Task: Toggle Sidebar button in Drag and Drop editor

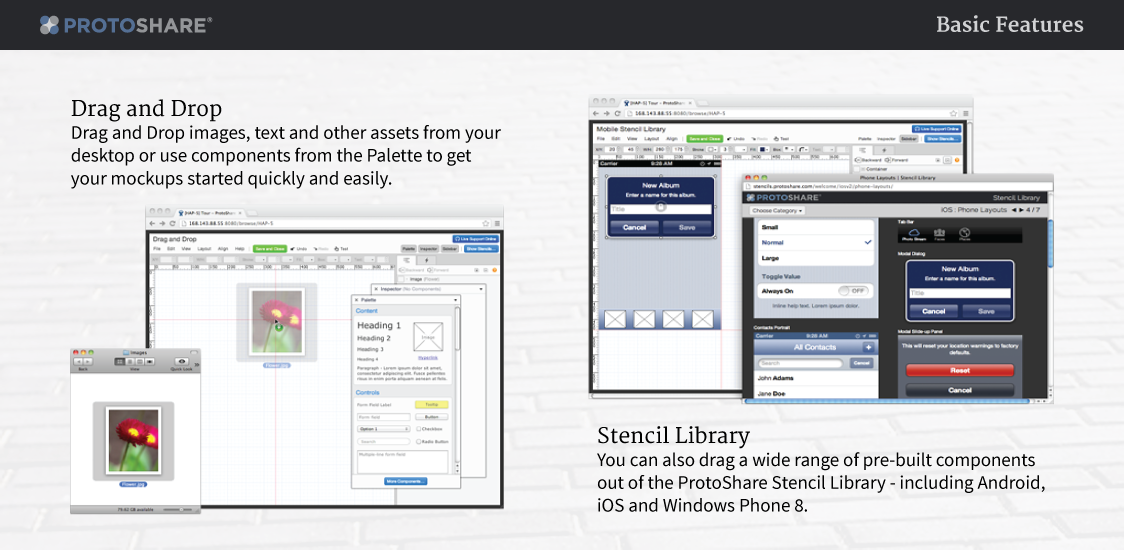Action: pyautogui.click(x=449, y=249)
